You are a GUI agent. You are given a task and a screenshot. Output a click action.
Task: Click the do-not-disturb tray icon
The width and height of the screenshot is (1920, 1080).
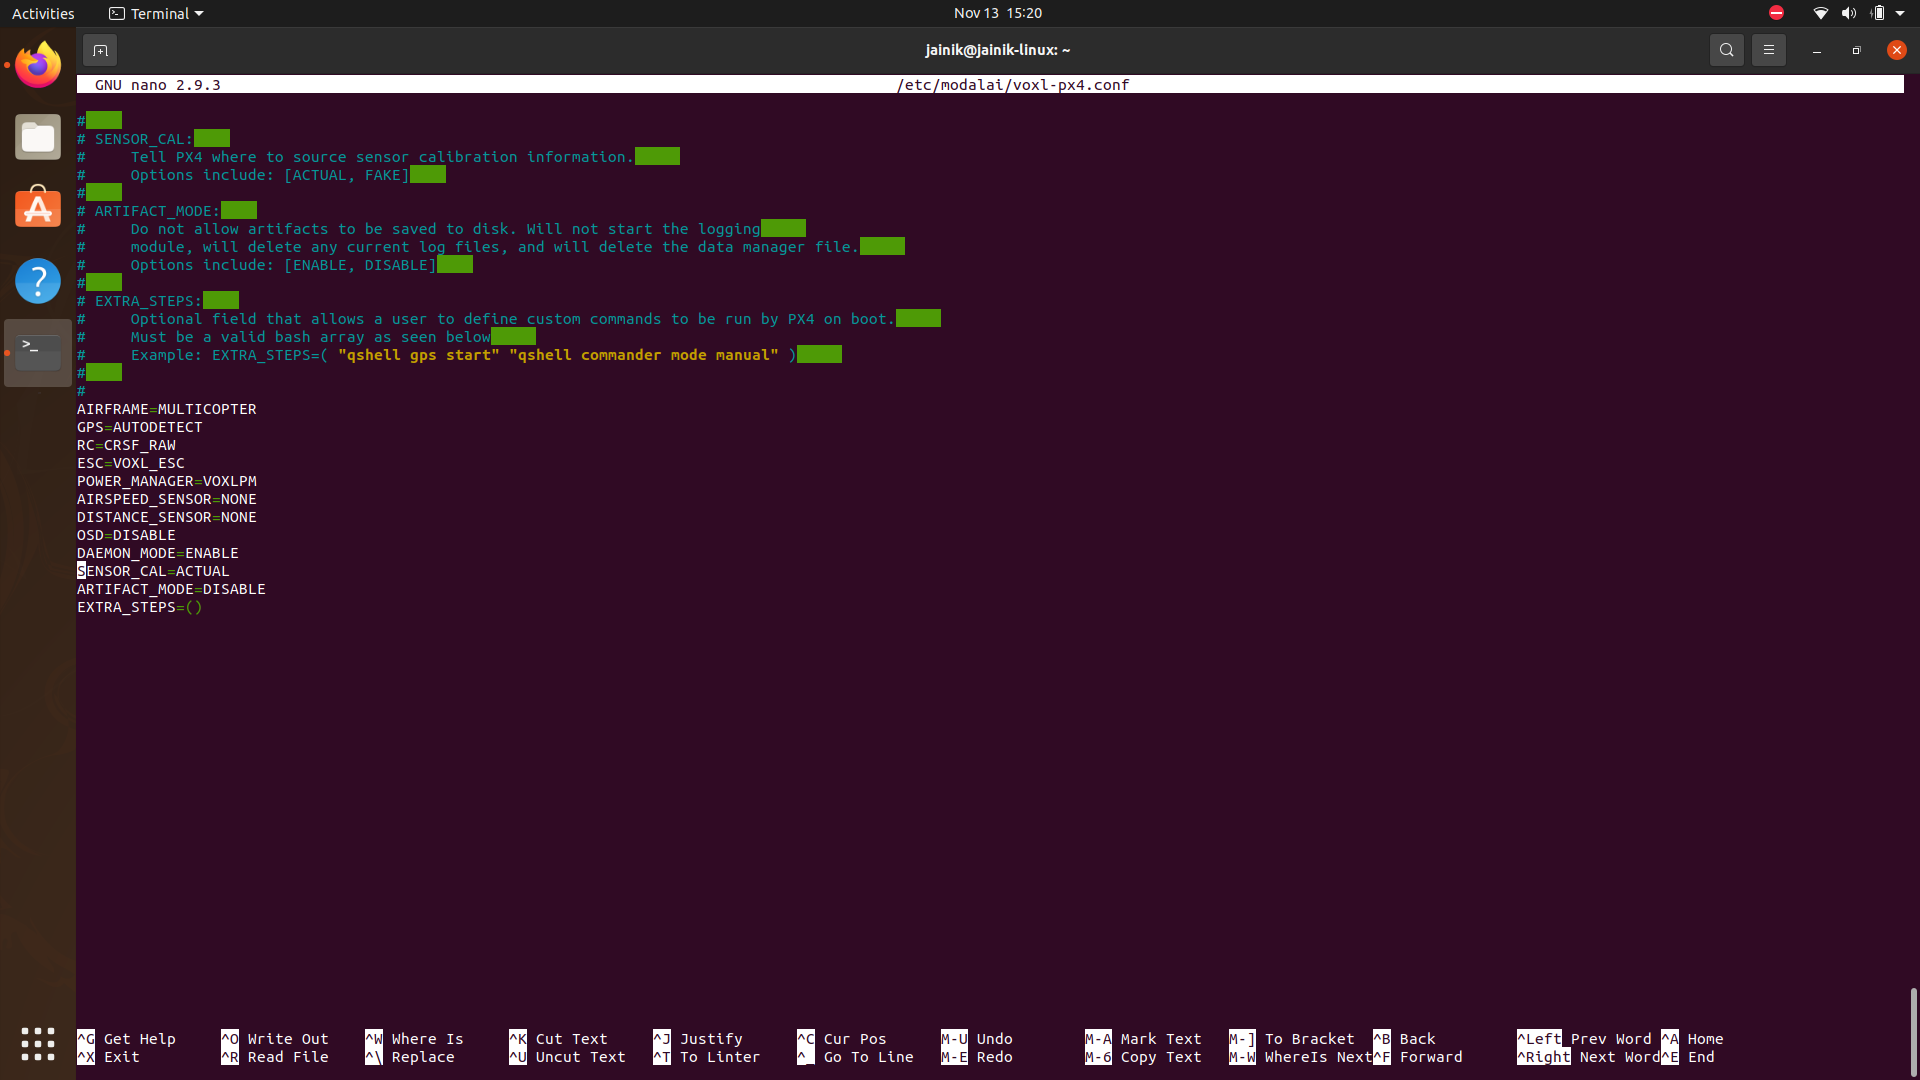click(1776, 13)
